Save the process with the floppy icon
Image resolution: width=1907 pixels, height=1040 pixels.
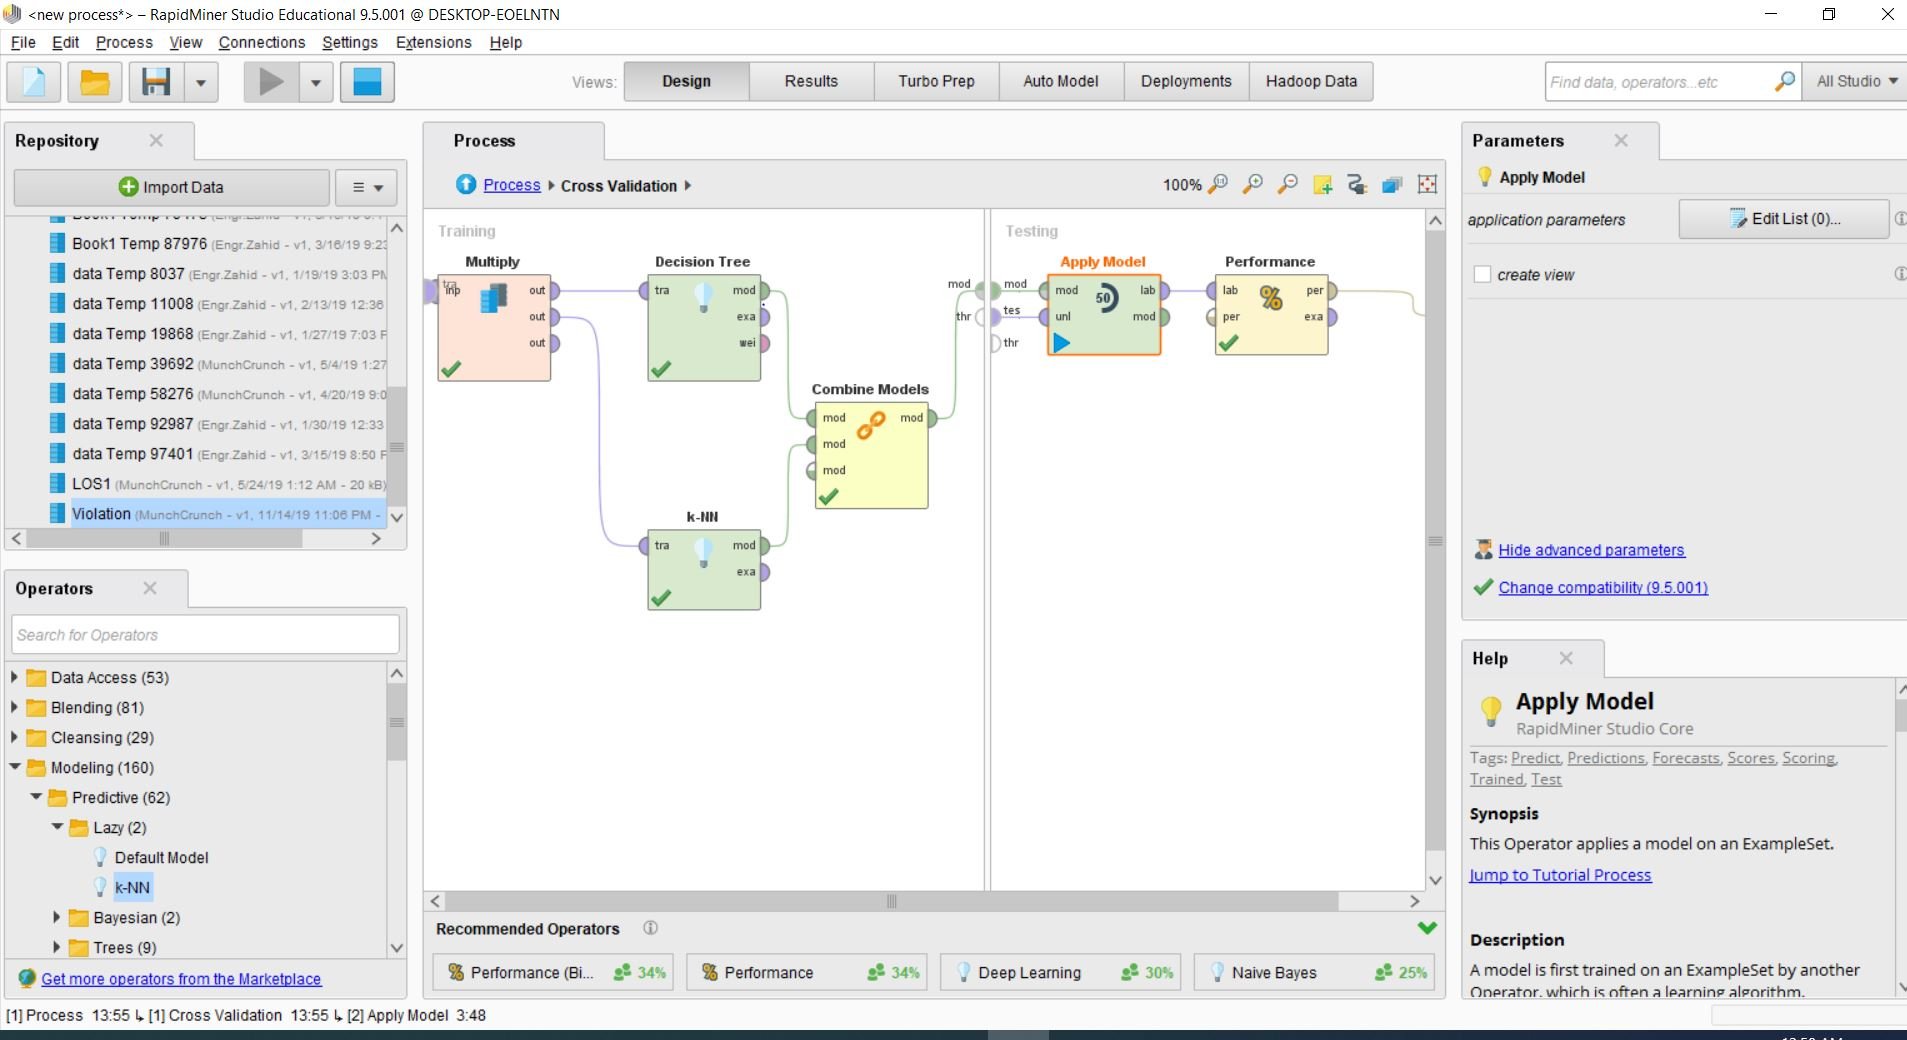[156, 82]
